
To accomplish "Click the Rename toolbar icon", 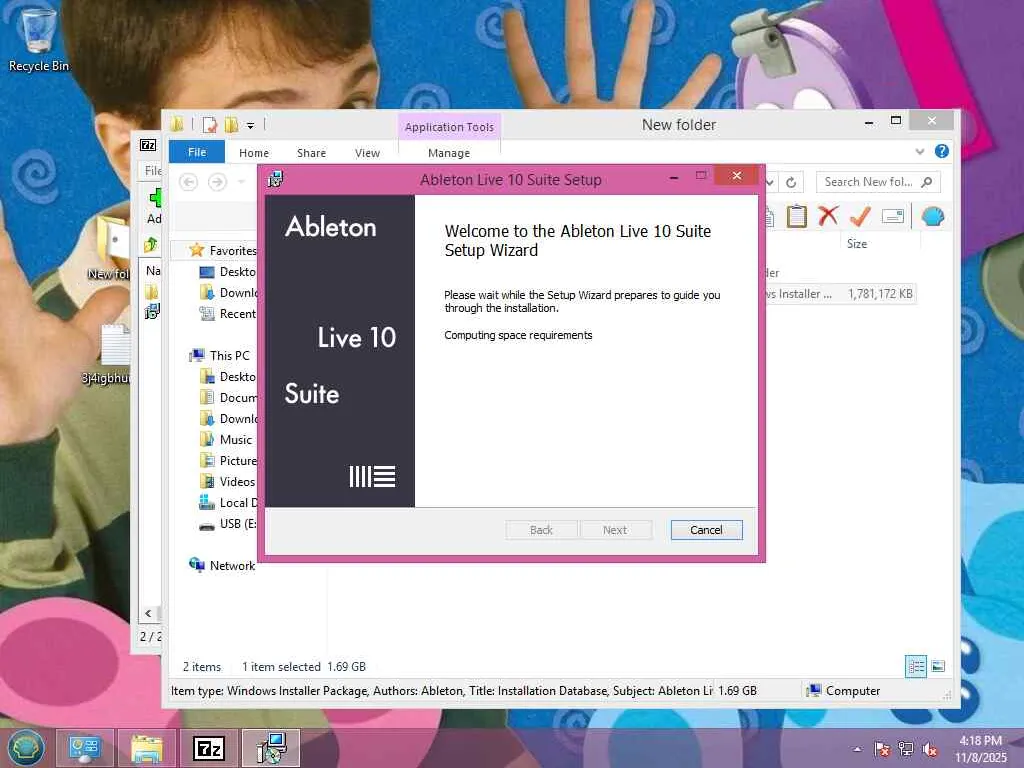I will [x=893, y=216].
